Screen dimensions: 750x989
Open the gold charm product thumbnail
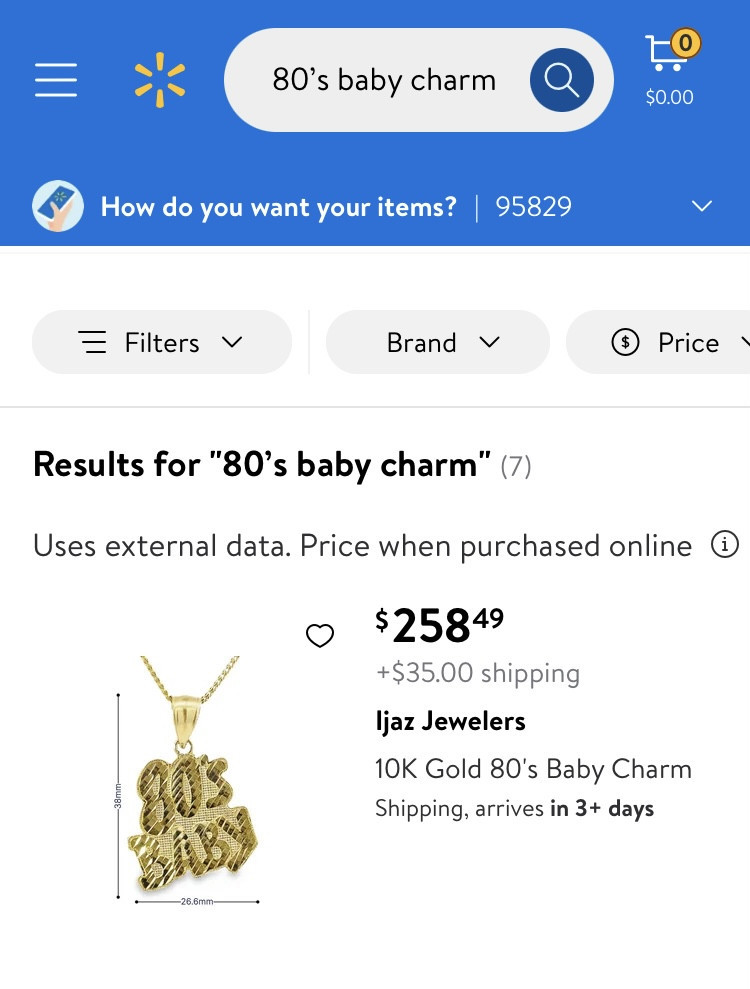[x=192, y=780]
